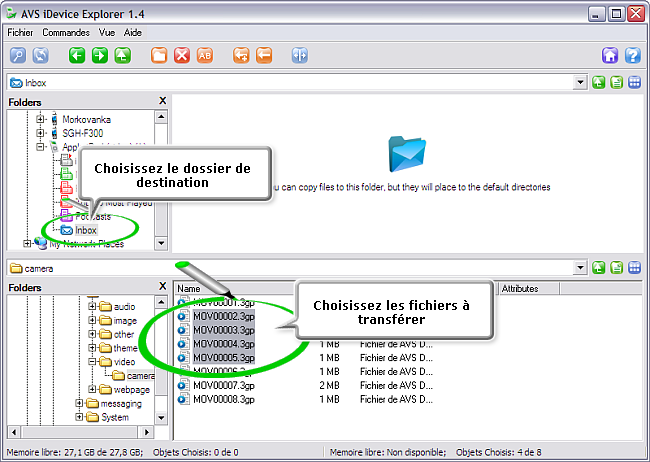Sort by the Attributes column header
Viewport: 650px width, 462px height.
(x=529, y=288)
